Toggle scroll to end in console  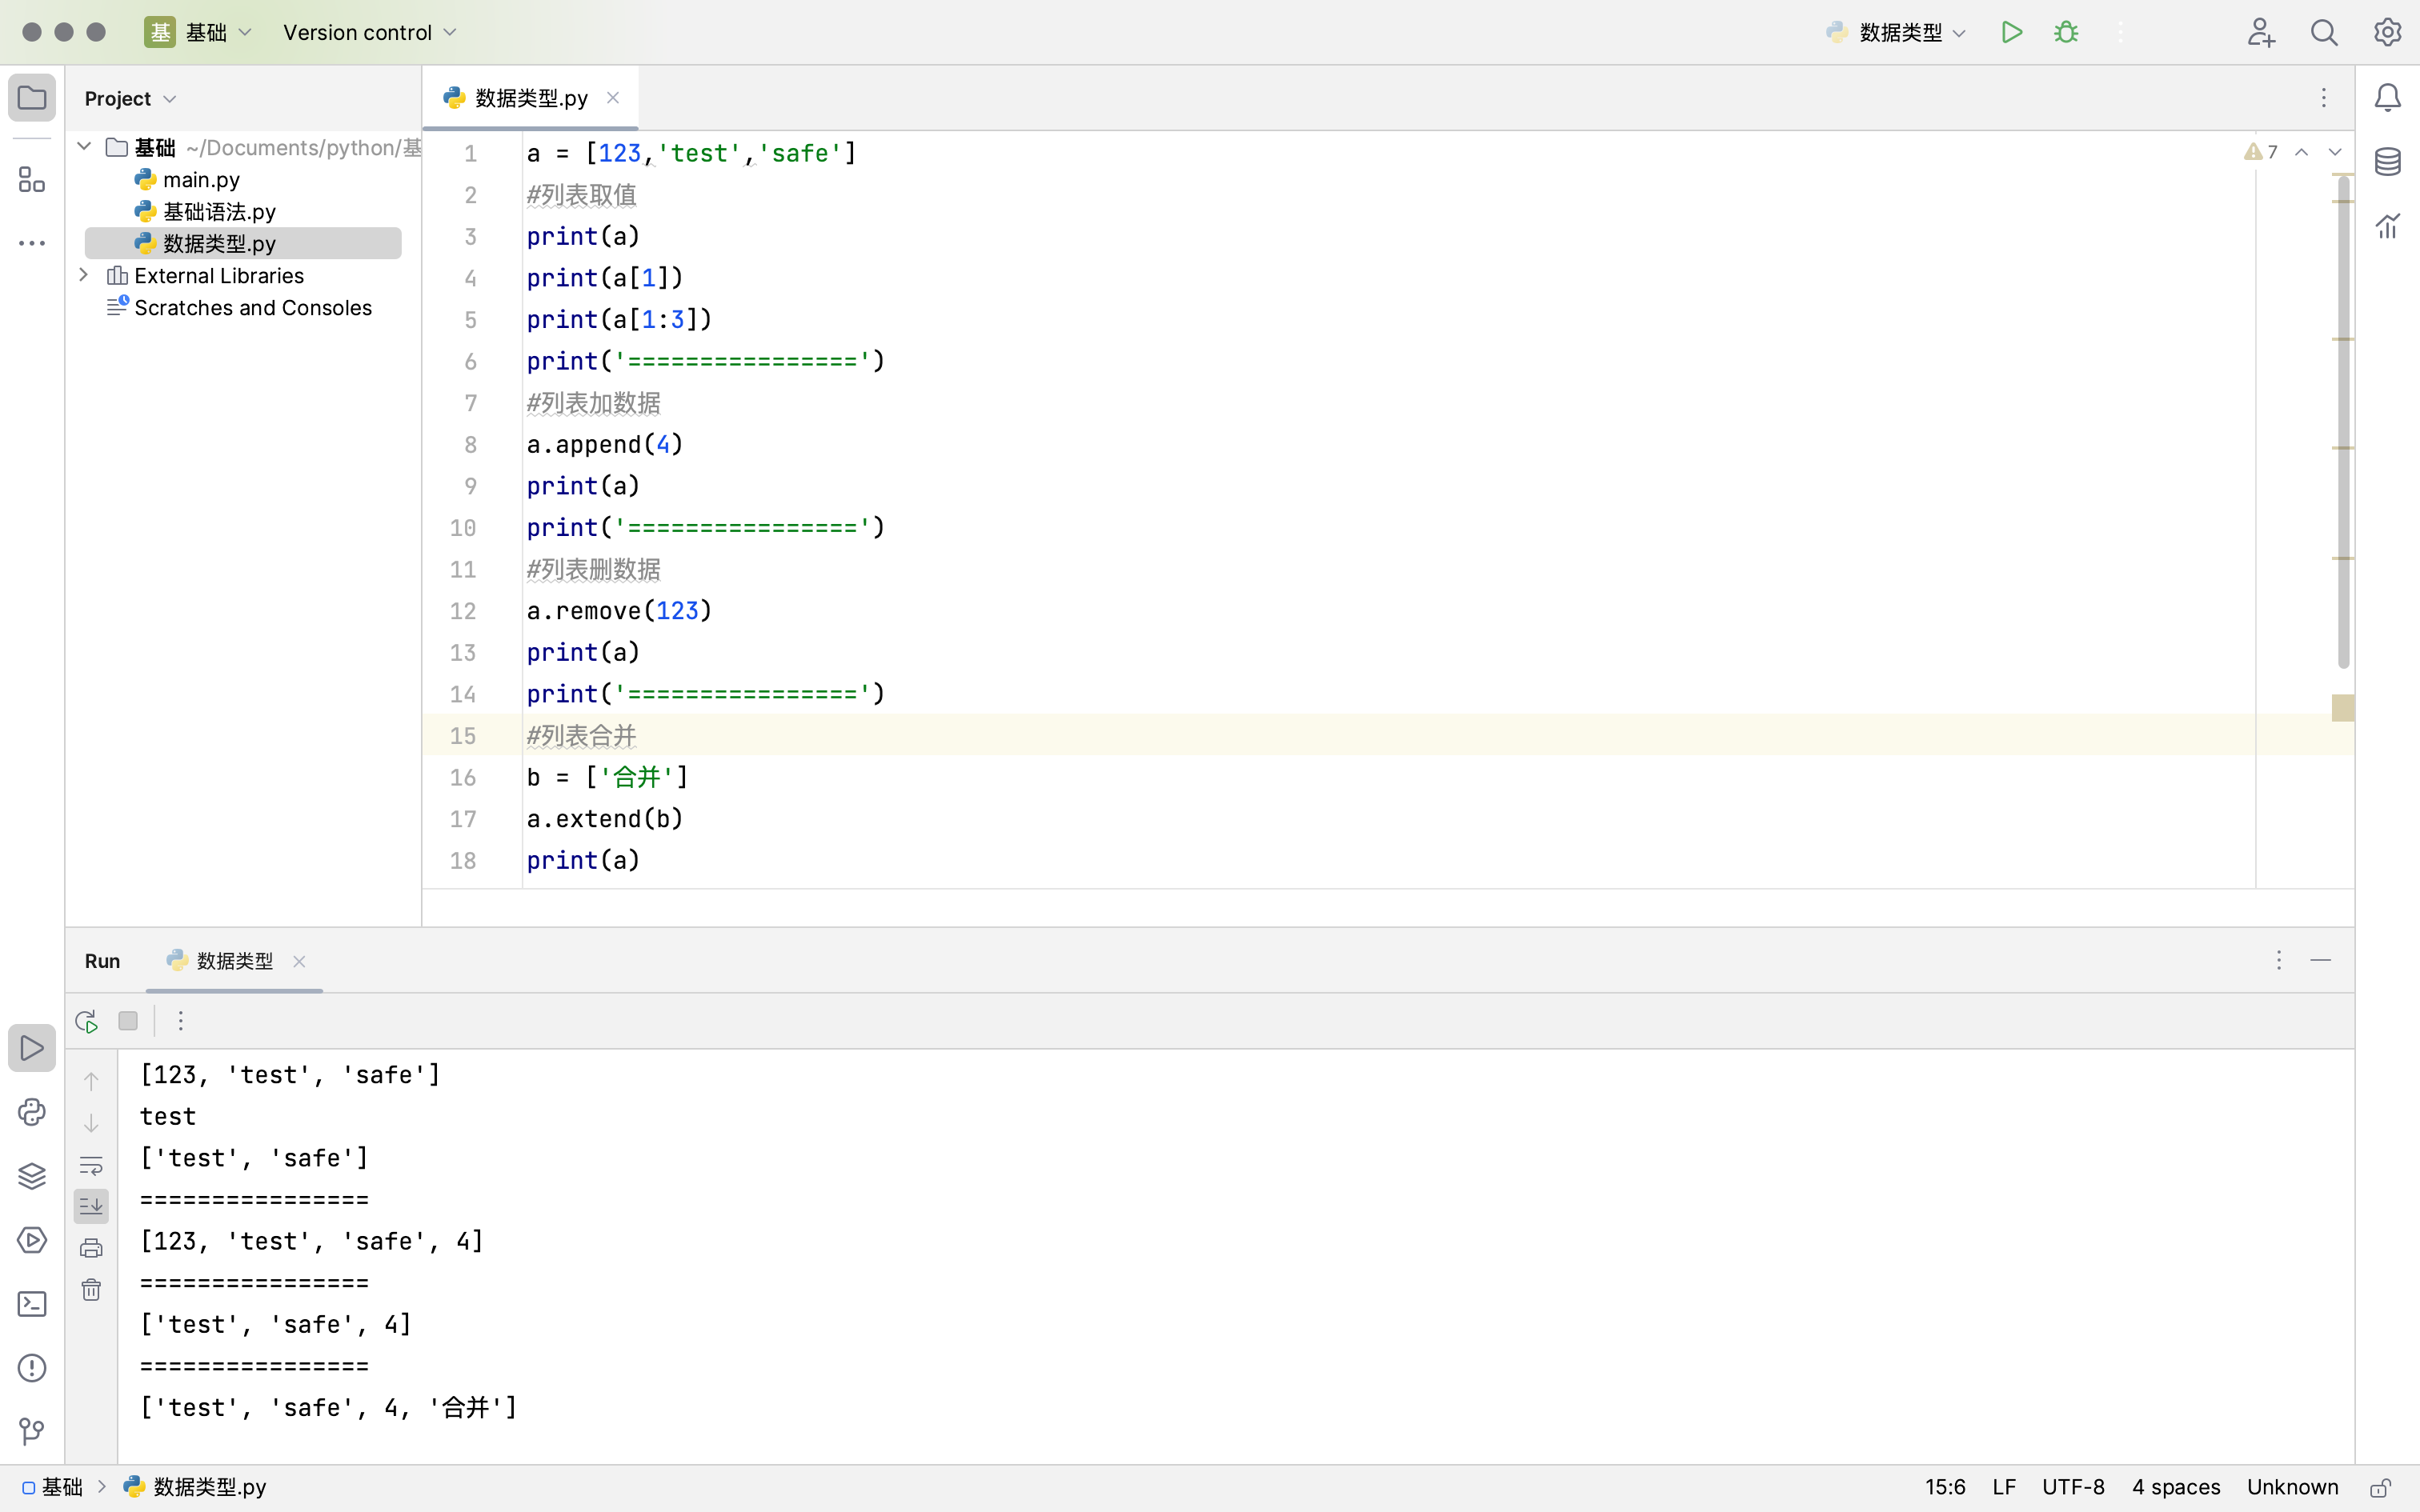click(91, 1206)
